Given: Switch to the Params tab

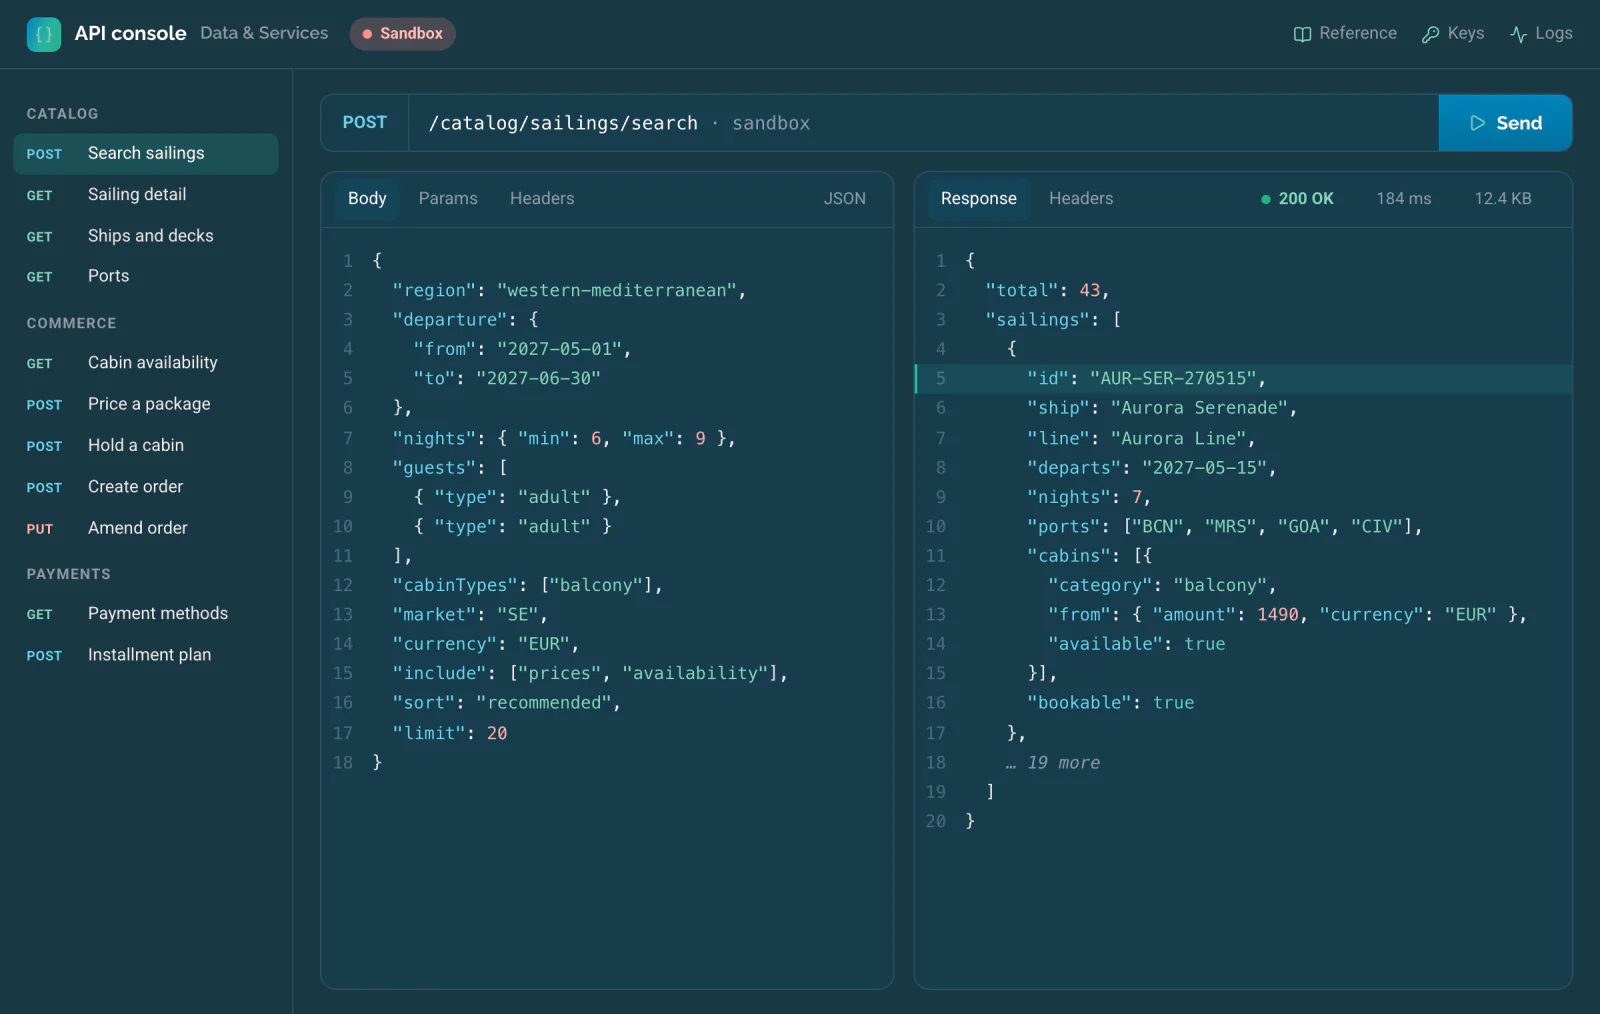Looking at the screenshot, I should 448,198.
